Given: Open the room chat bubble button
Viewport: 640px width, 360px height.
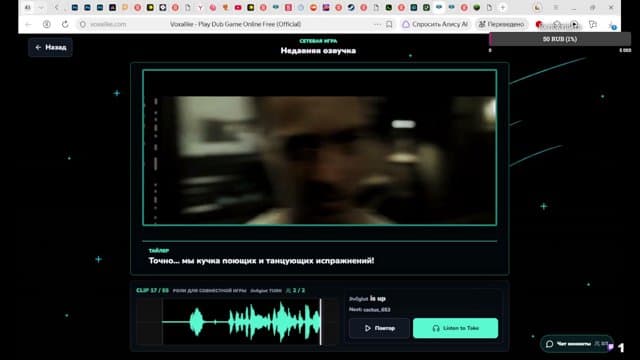Looking at the screenshot, I should tap(576, 344).
